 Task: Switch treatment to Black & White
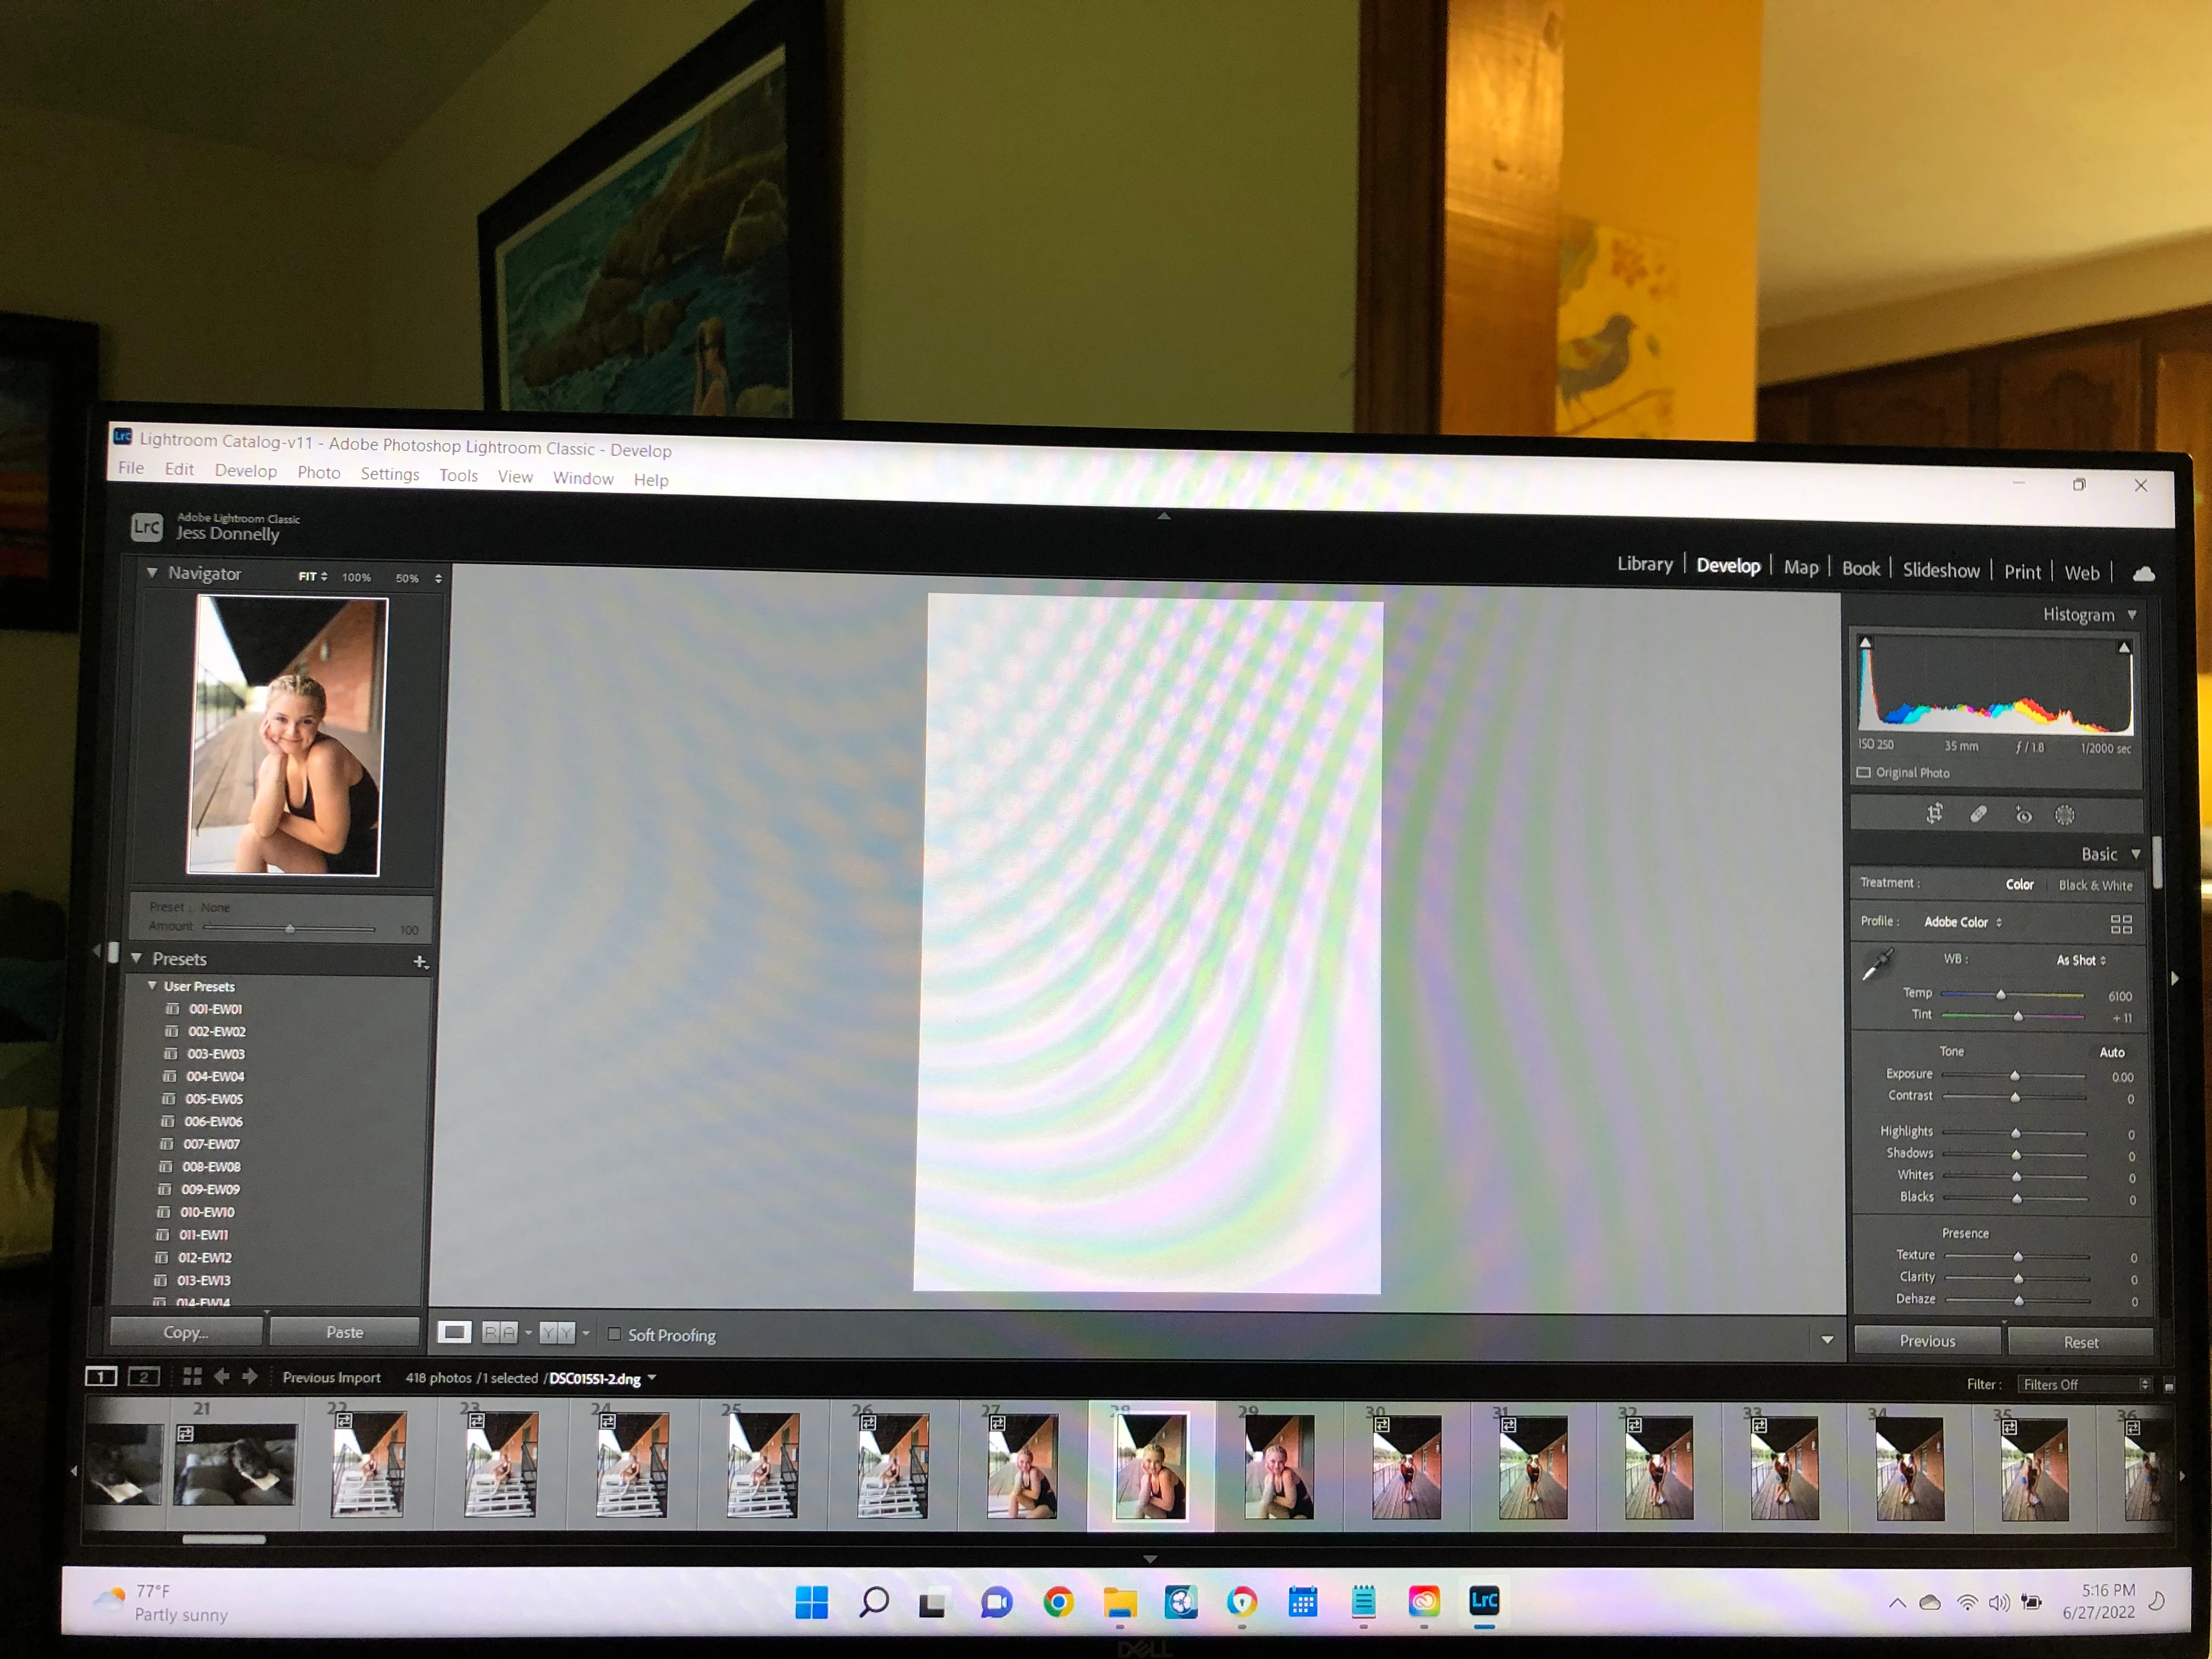click(x=2095, y=886)
